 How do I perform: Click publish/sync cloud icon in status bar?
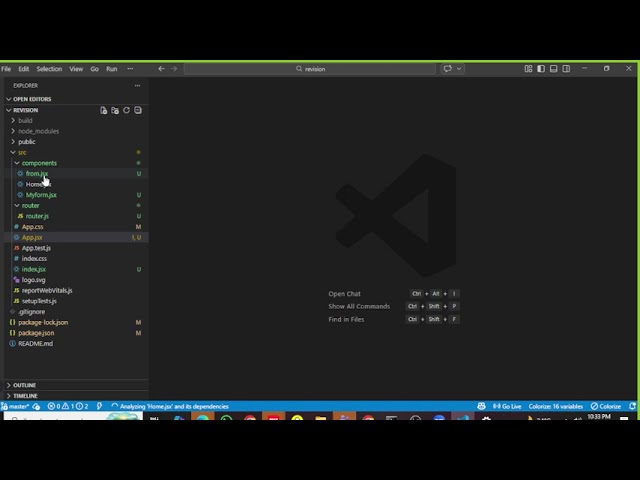[36, 407]
